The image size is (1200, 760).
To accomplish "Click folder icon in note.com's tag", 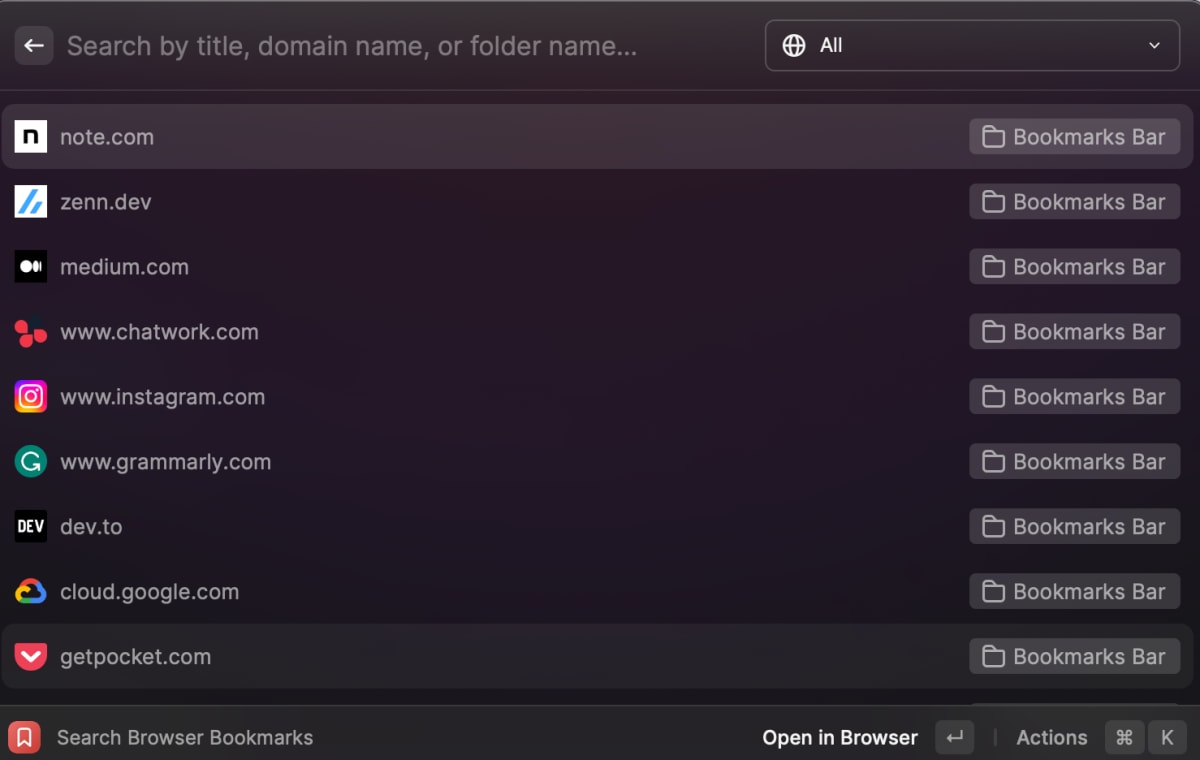I will [x=993, y=137].
